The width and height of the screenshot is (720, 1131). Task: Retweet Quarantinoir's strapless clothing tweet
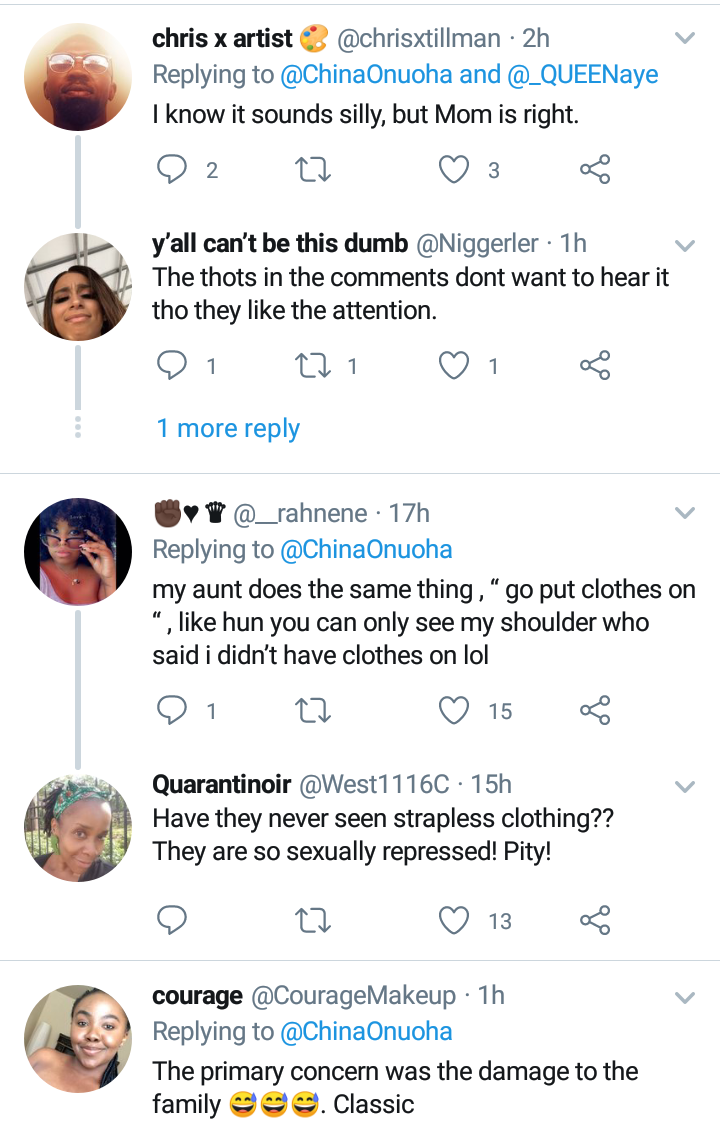click(x=315, y=920)
